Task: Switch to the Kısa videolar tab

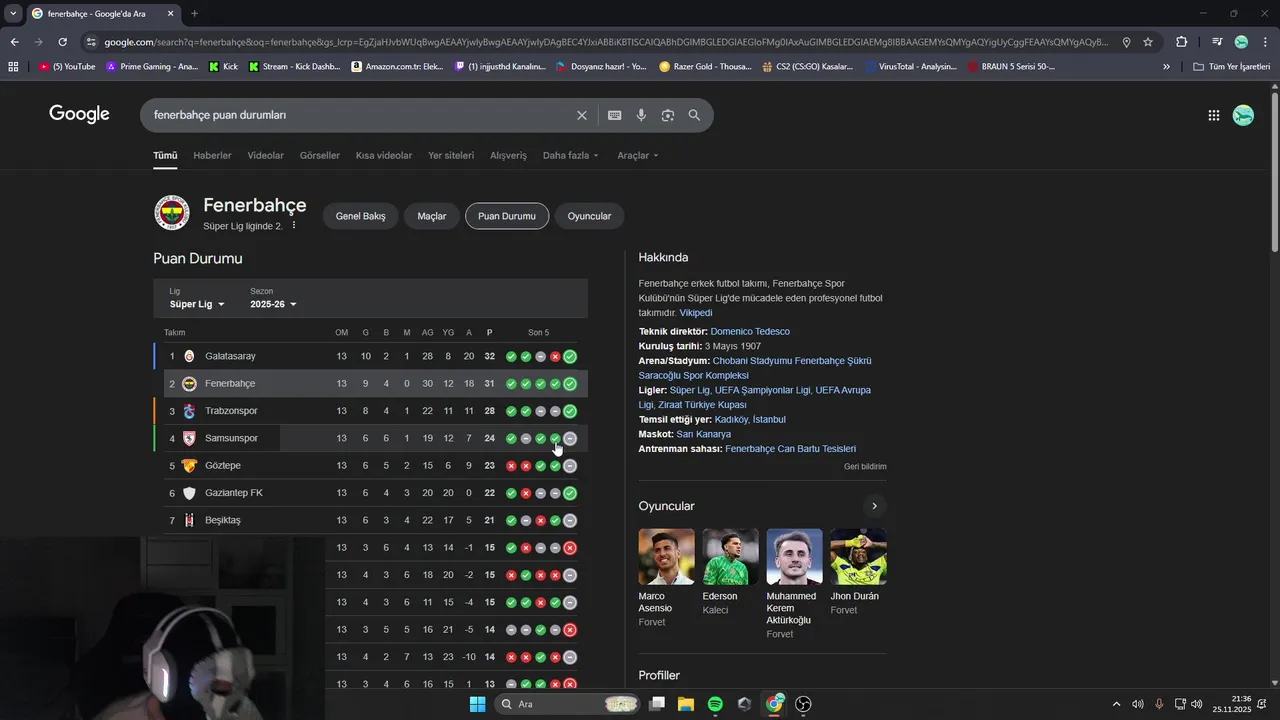Action: (x=384, y=155)
